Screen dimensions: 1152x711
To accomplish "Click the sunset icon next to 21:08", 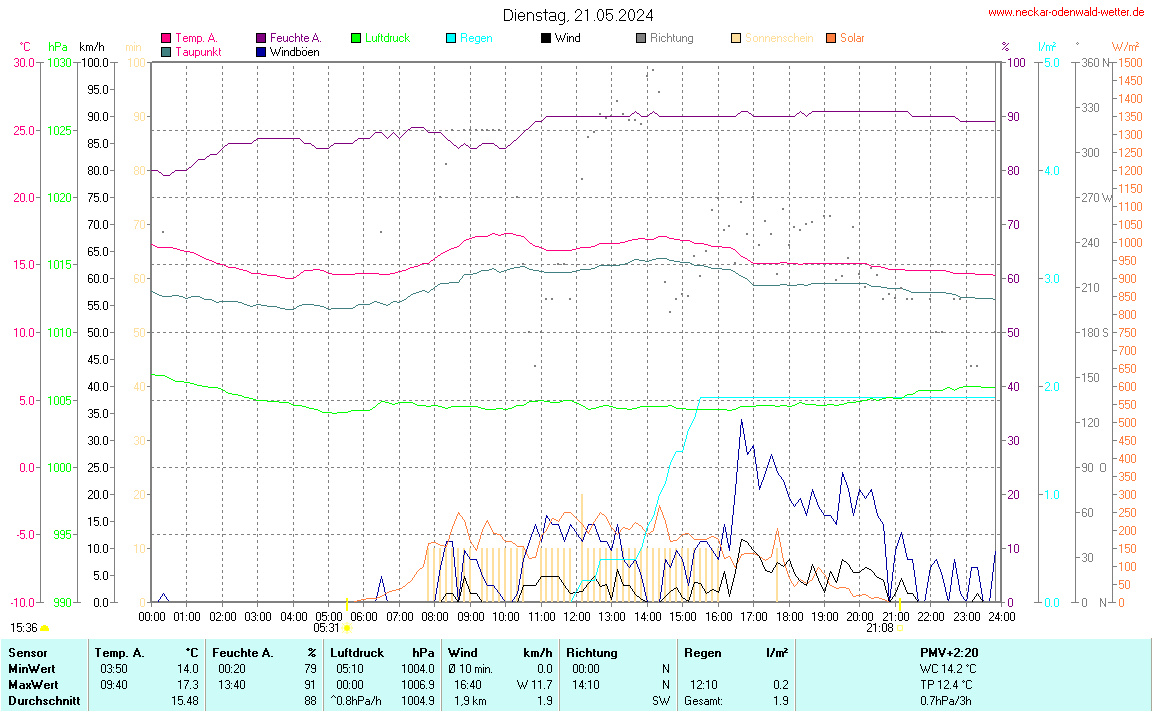I will coord(900,628).
